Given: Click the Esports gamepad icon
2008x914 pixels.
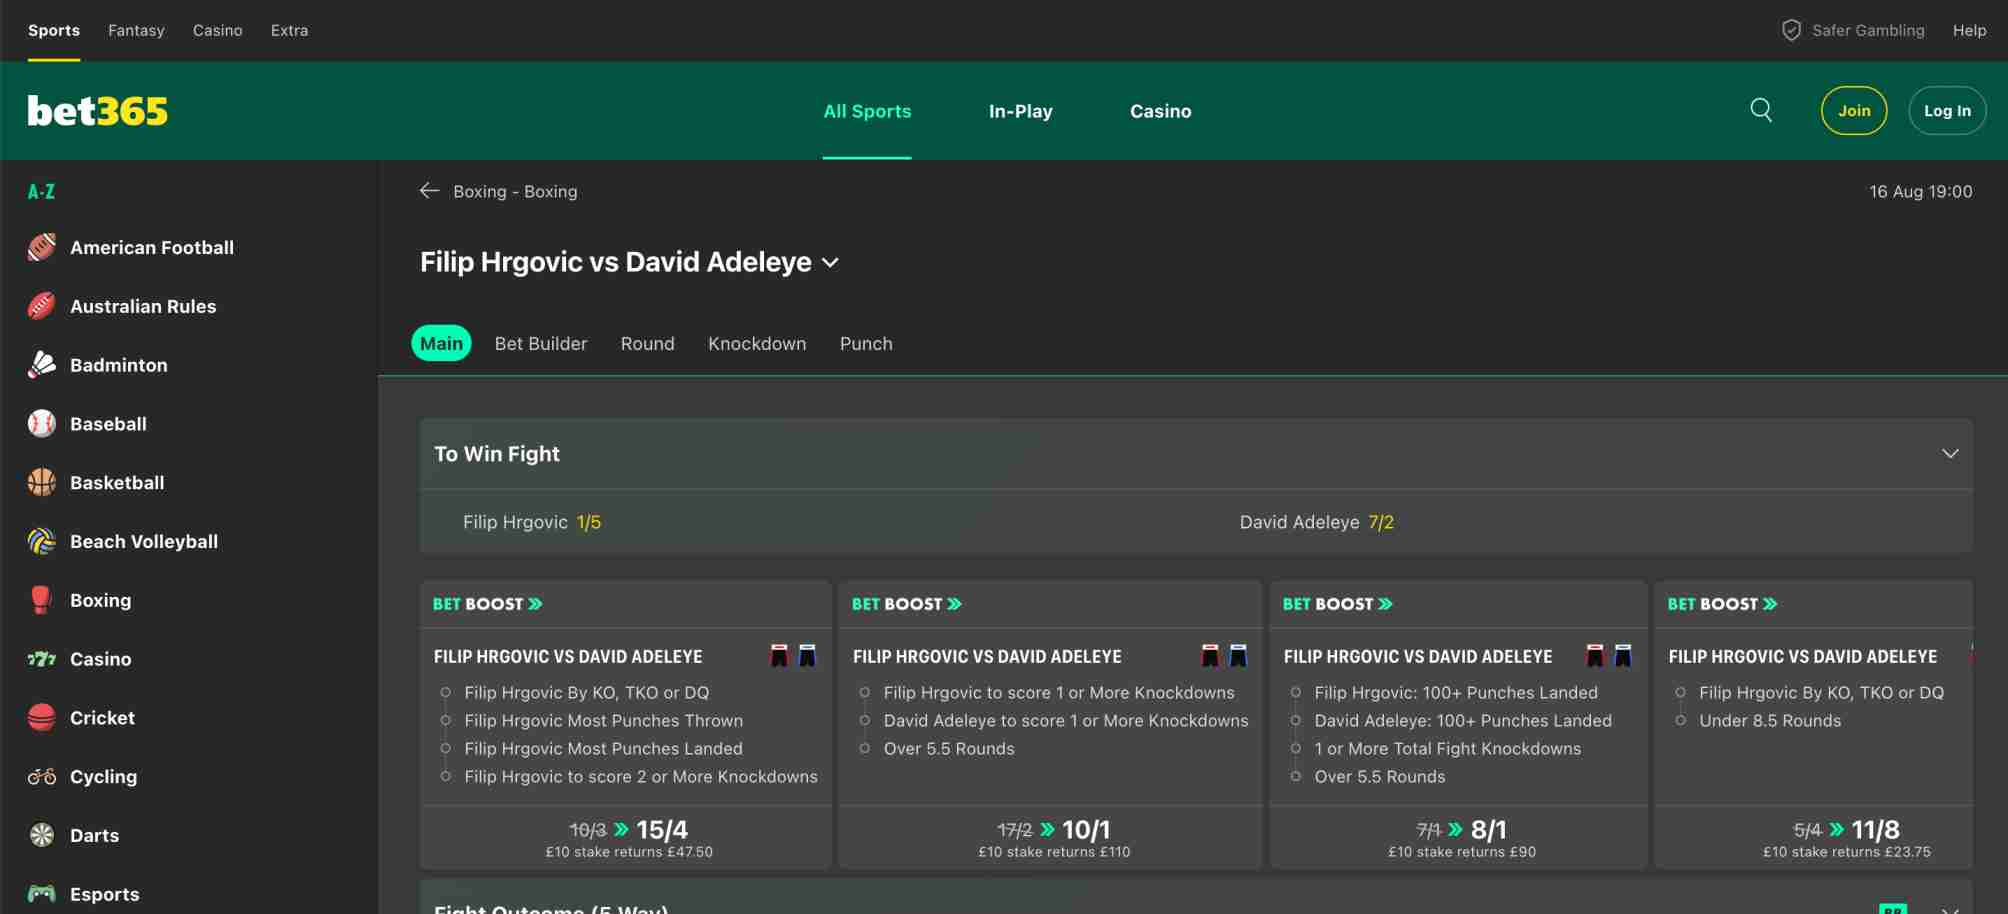Looking at the screenshot, I should tap(42, 894).
